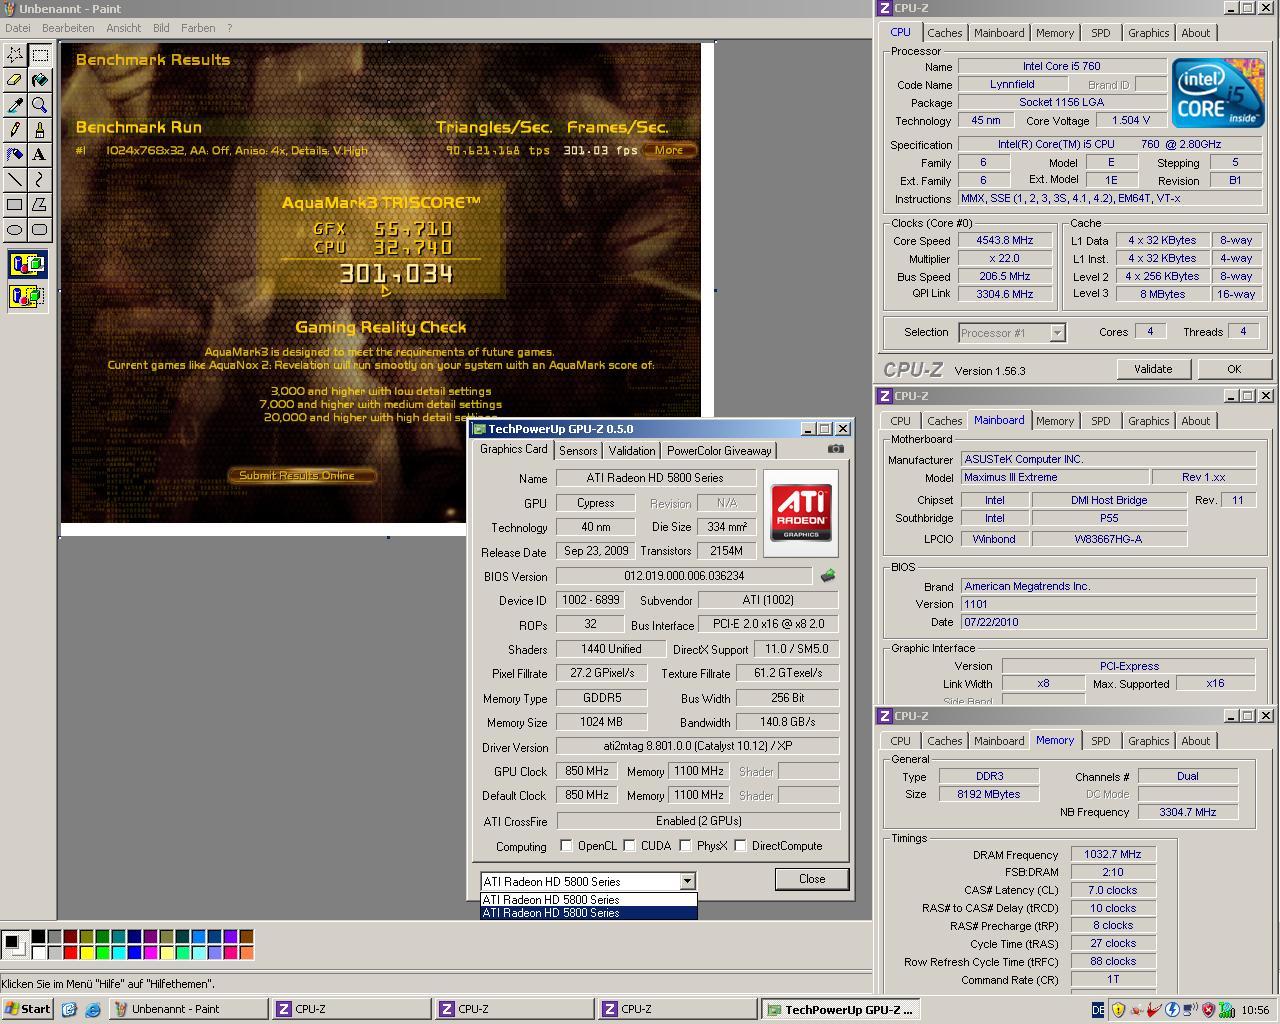
Task: Switch to the Validation tab in GPU-Z
Action: coord(632,451)
